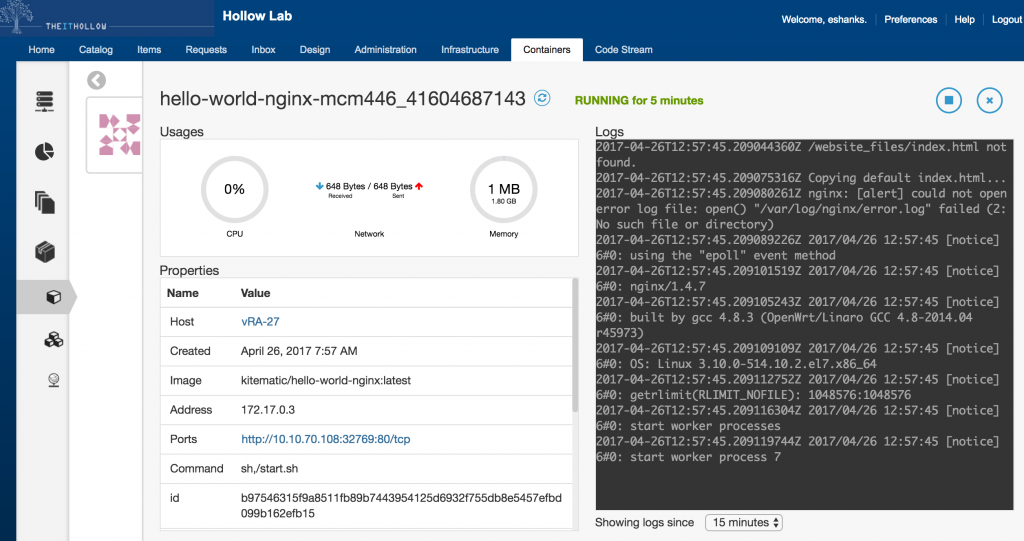Screen dimensions: 1024x541
Task: Open the globe network icon in sidebar
Action: (53, 379)
